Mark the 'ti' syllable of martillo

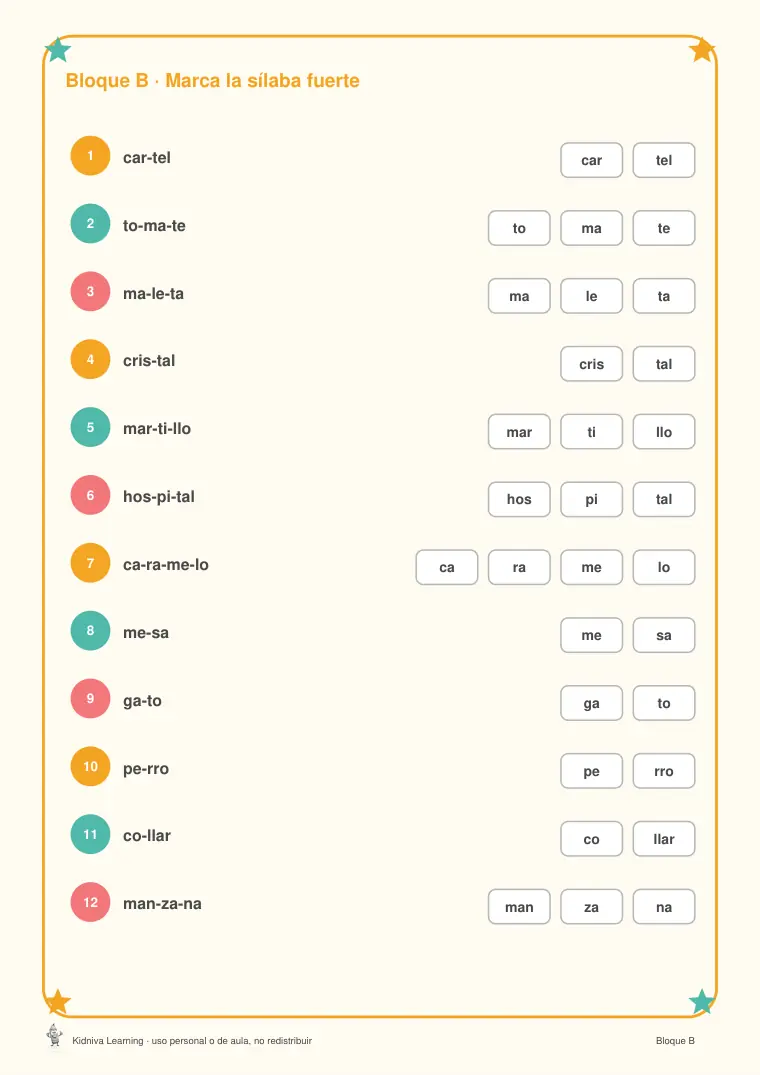tap(591, 432)
